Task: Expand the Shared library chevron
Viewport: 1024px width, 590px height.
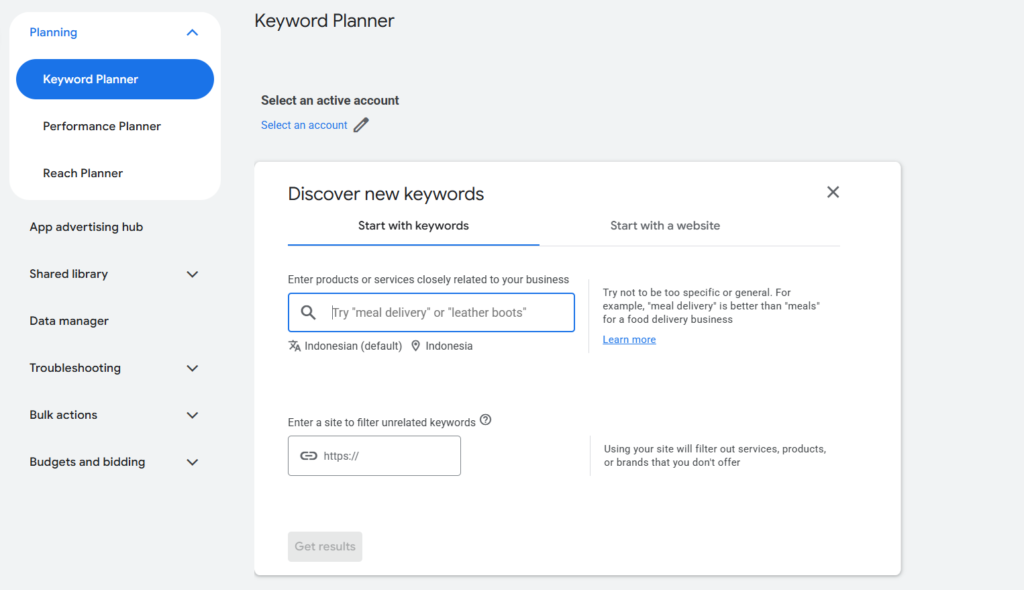Action: [192, 274]
